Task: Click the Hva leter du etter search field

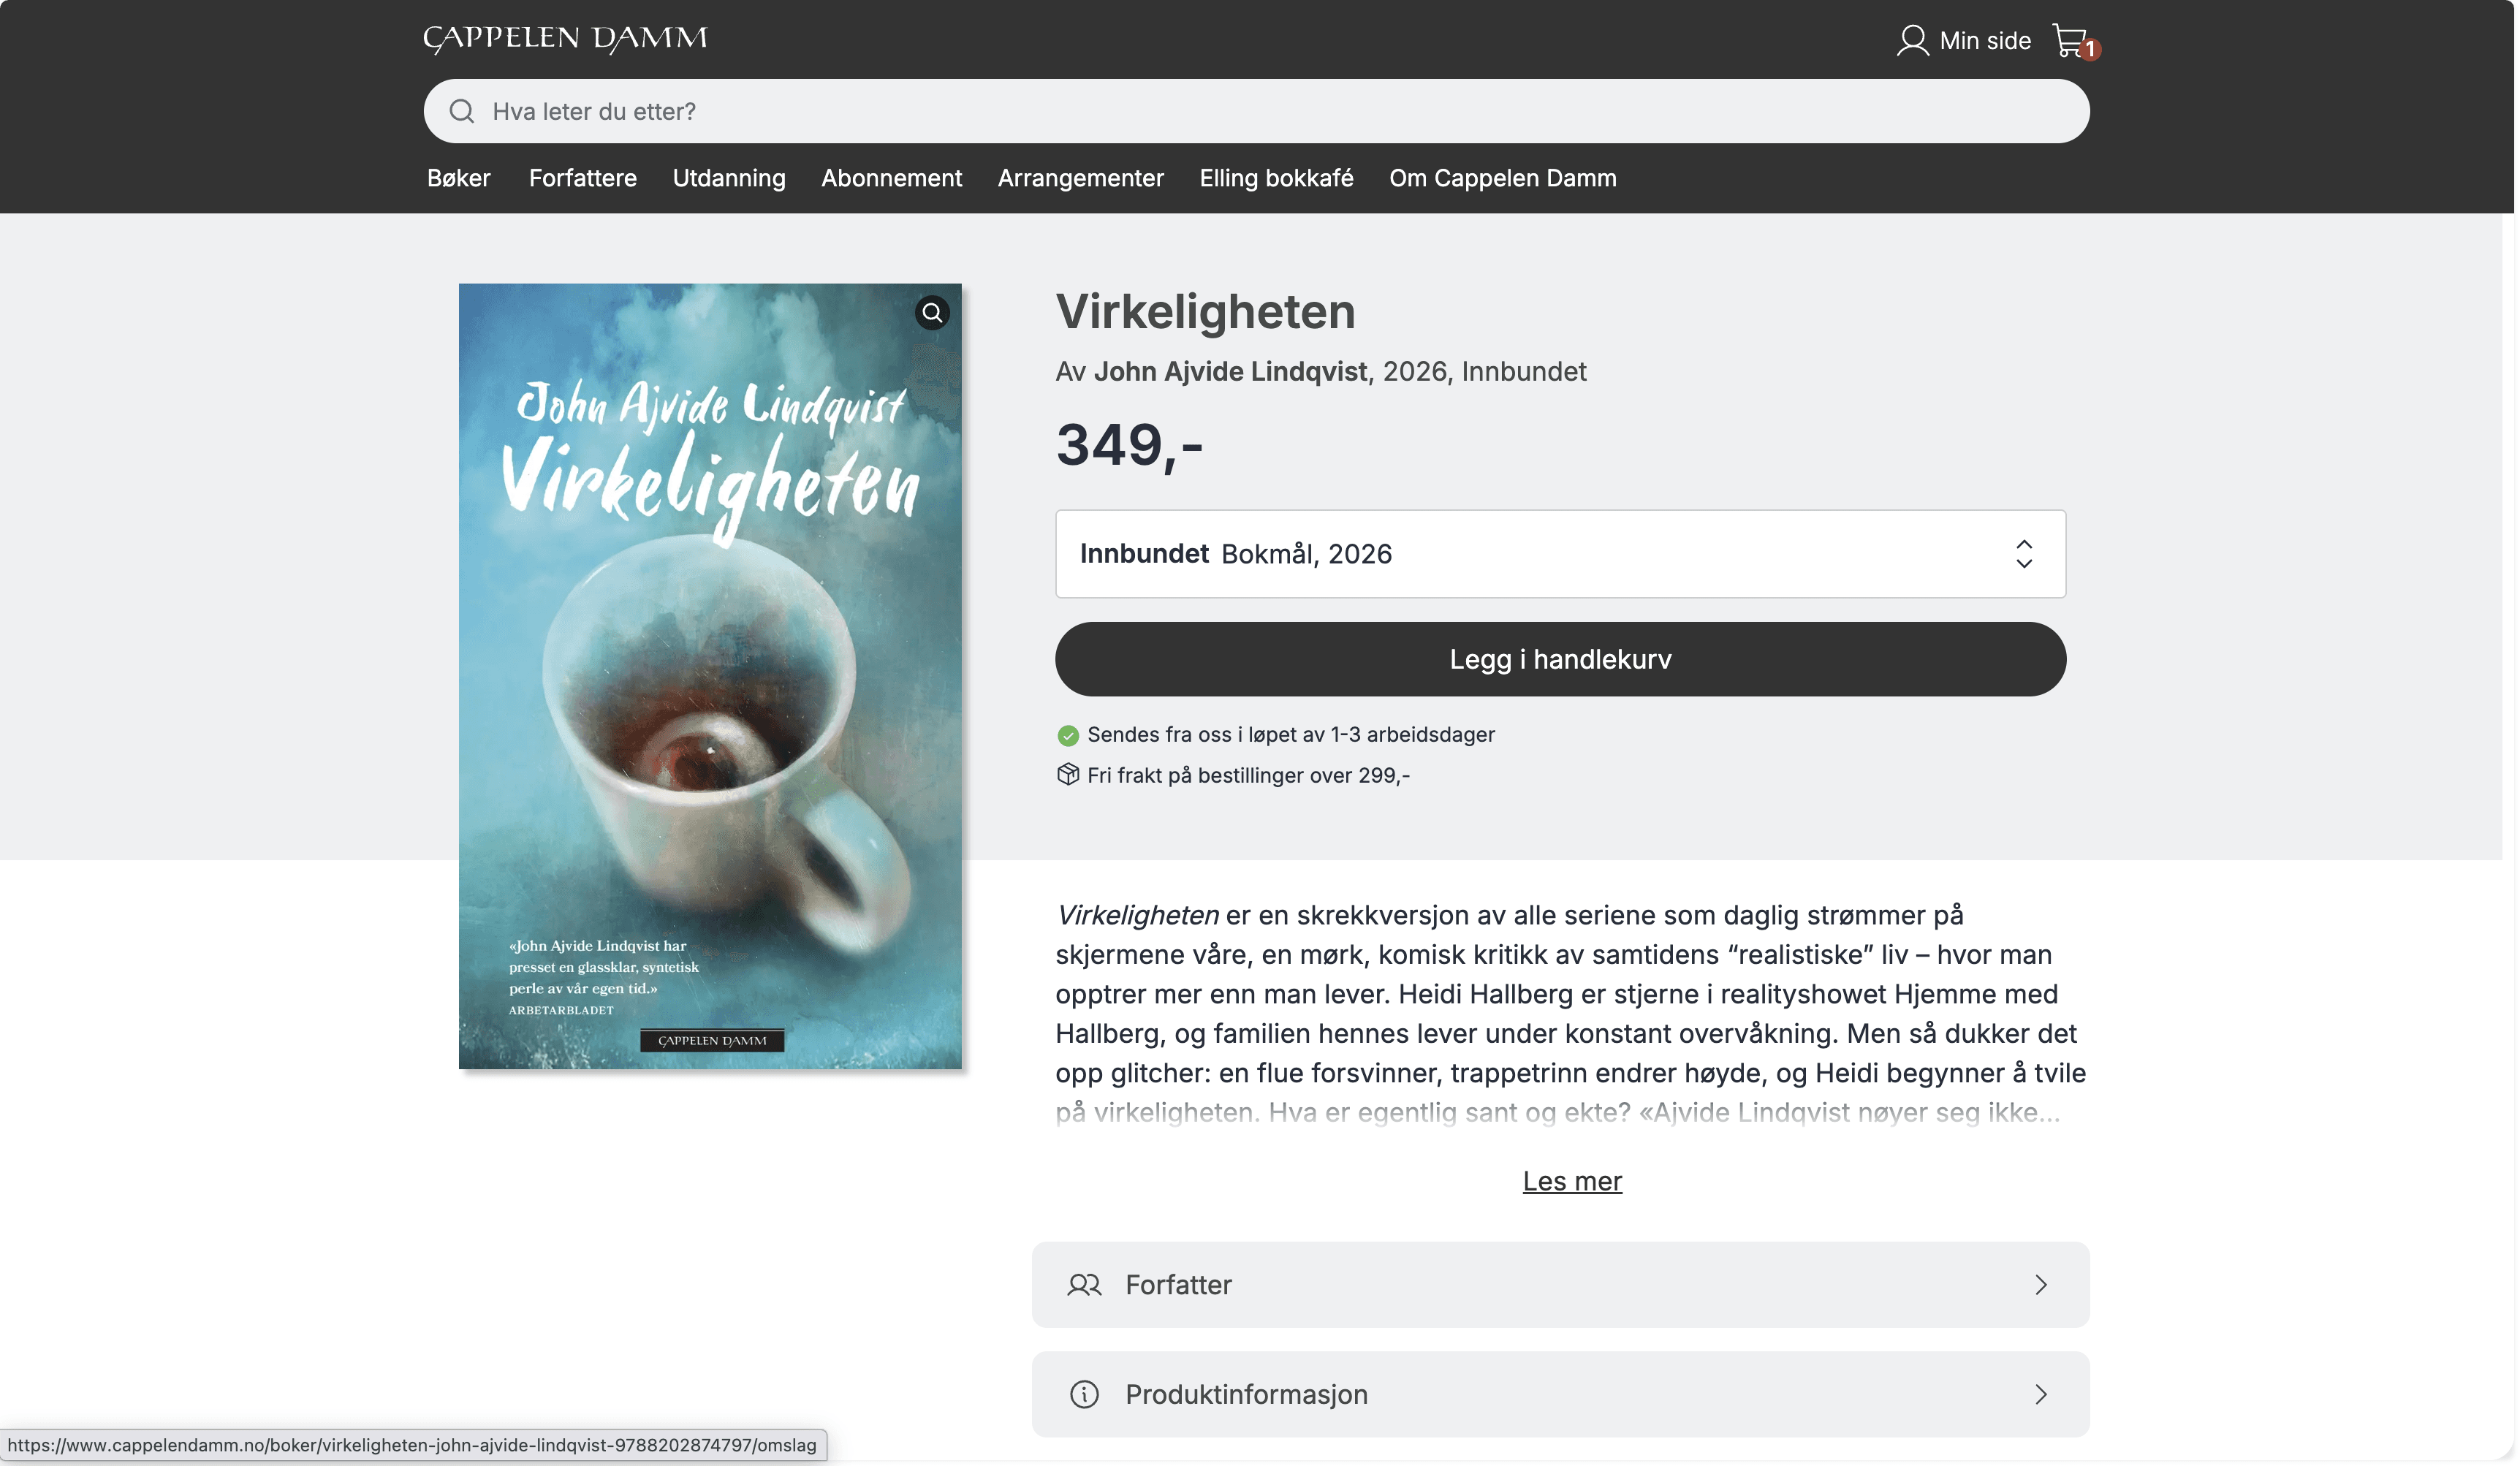Action: click(x=1256, y=111)
